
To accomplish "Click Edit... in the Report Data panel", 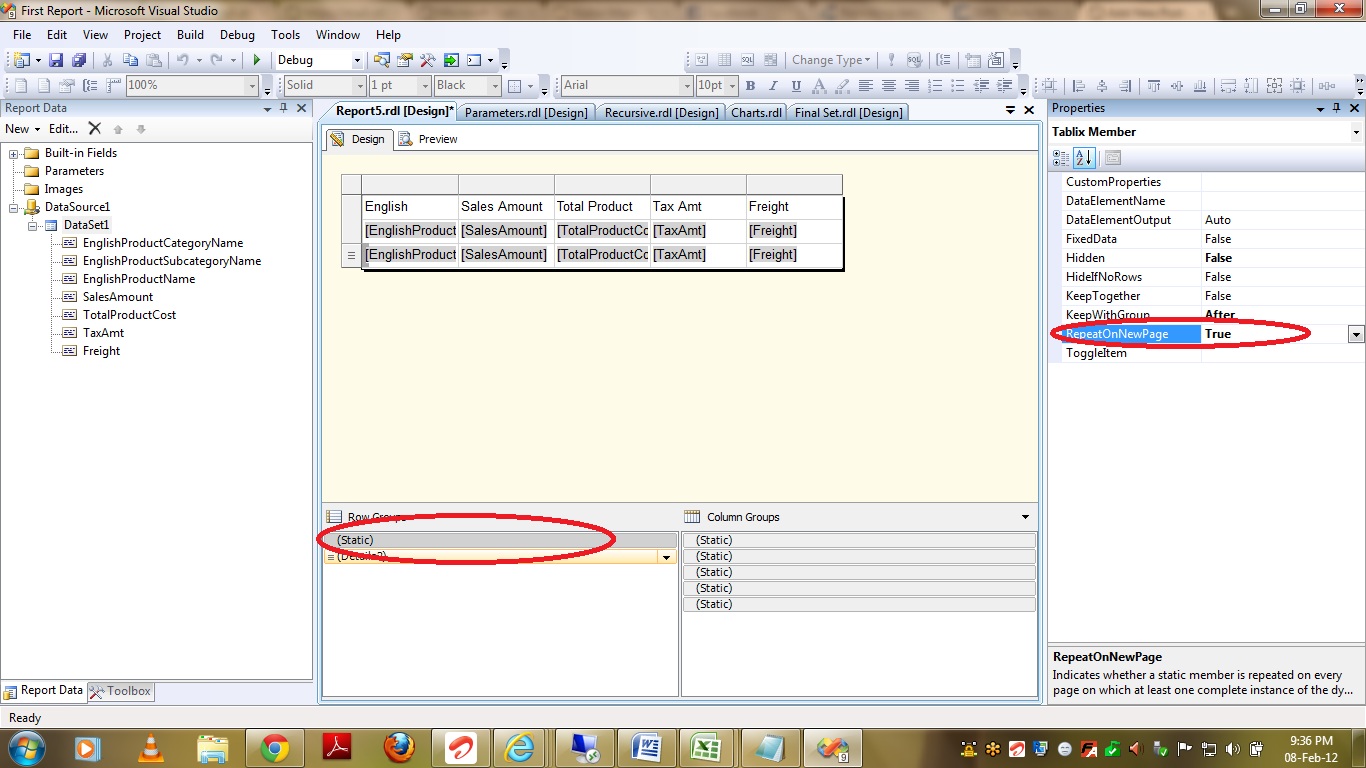I will [63, 129].
